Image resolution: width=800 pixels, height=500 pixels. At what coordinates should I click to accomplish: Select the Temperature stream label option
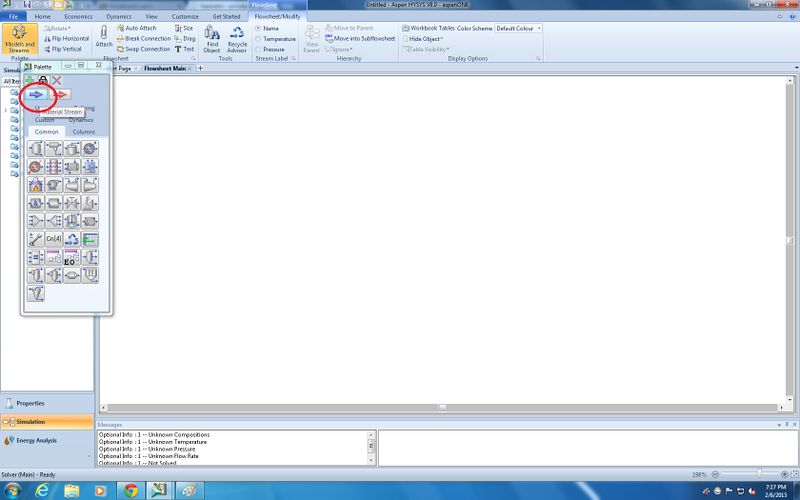[x=276, y=38]
